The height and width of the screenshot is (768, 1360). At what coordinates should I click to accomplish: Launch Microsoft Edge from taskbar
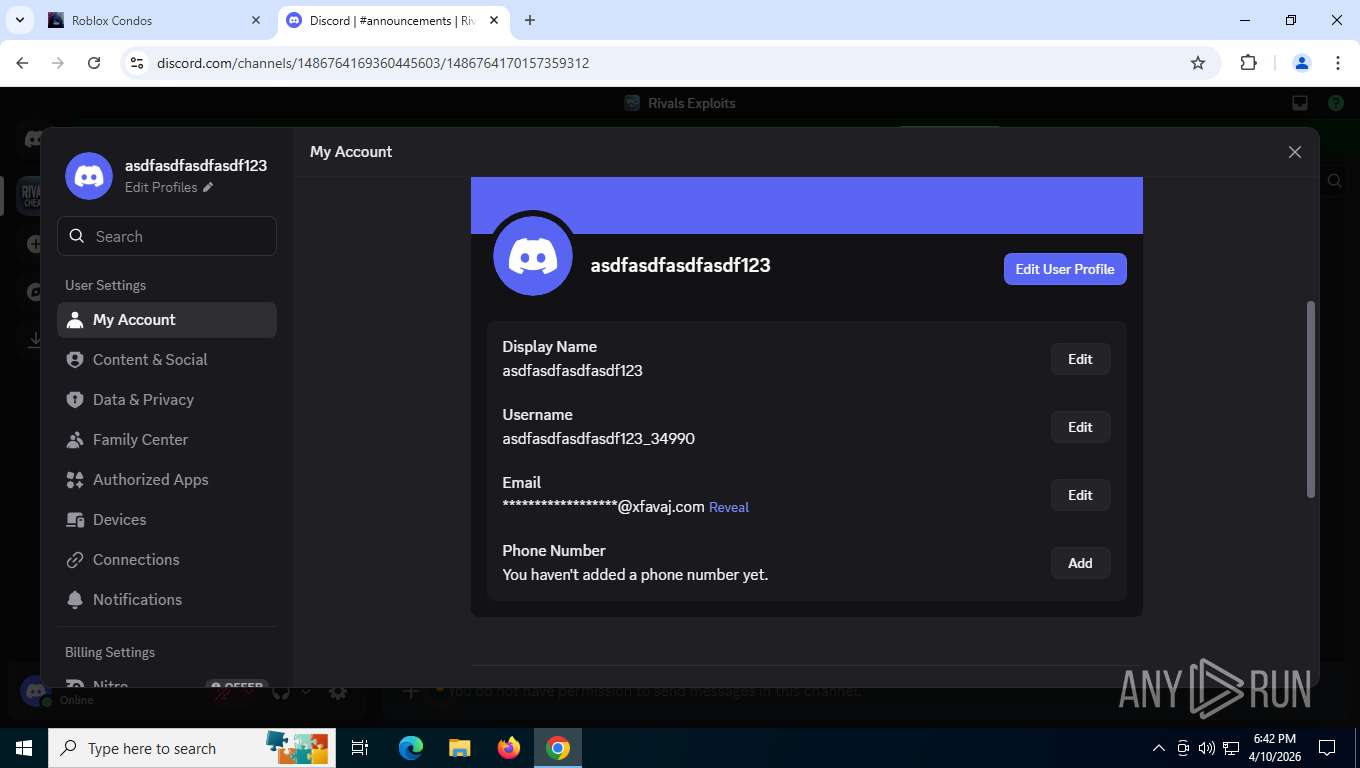tap(411, 748)
